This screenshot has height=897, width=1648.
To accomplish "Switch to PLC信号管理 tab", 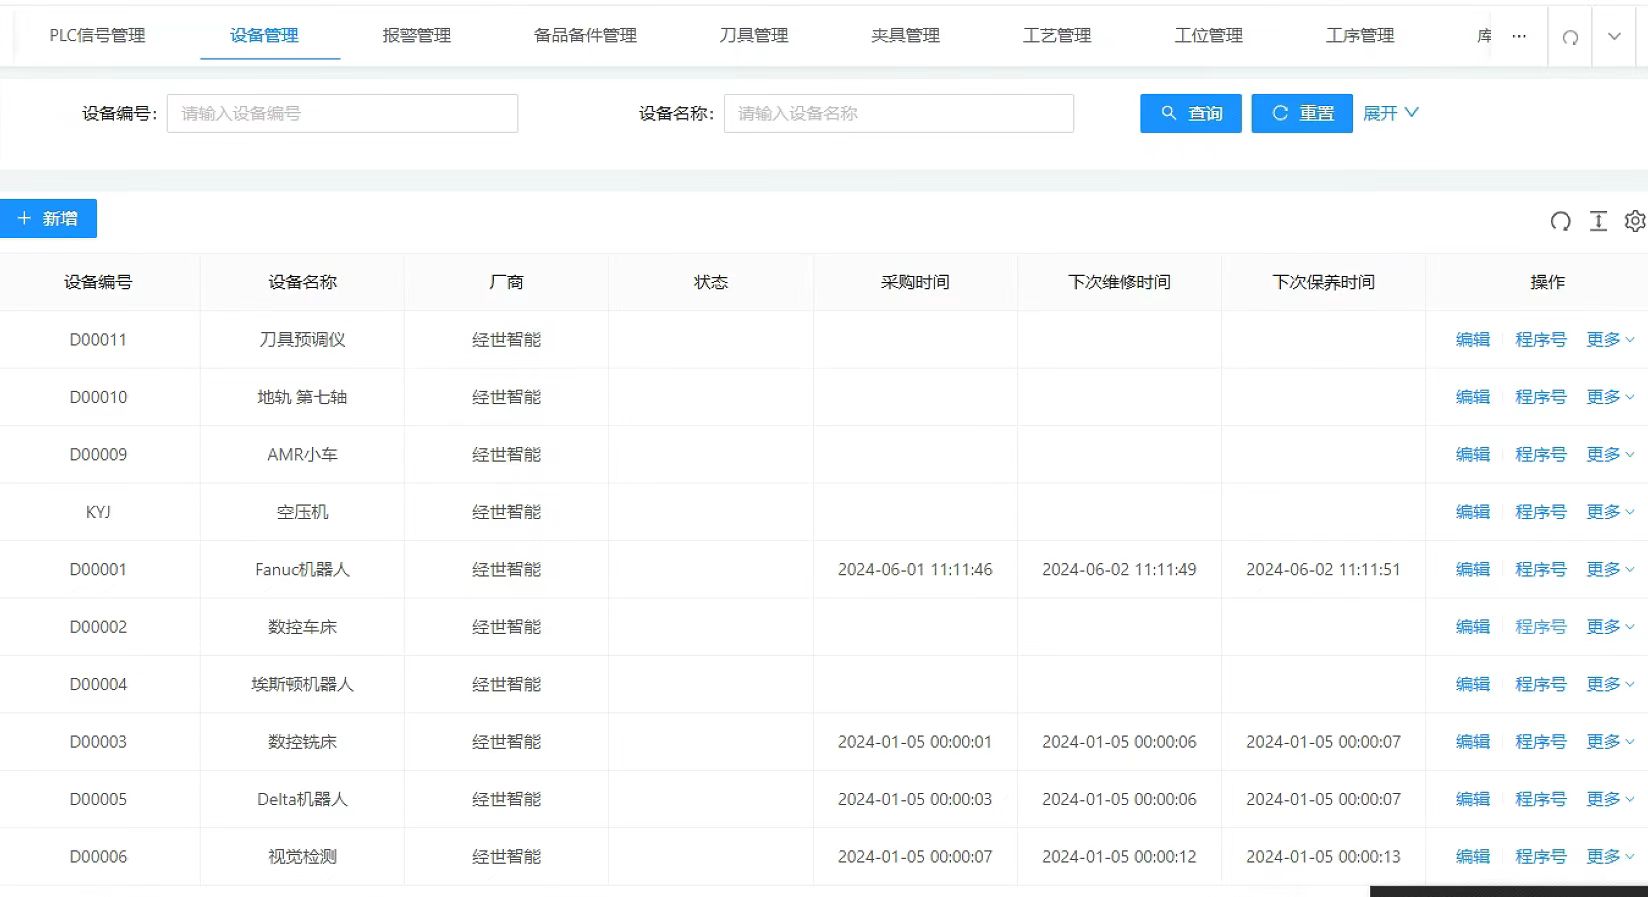I will pyautogui.click(x=97, y=36).
